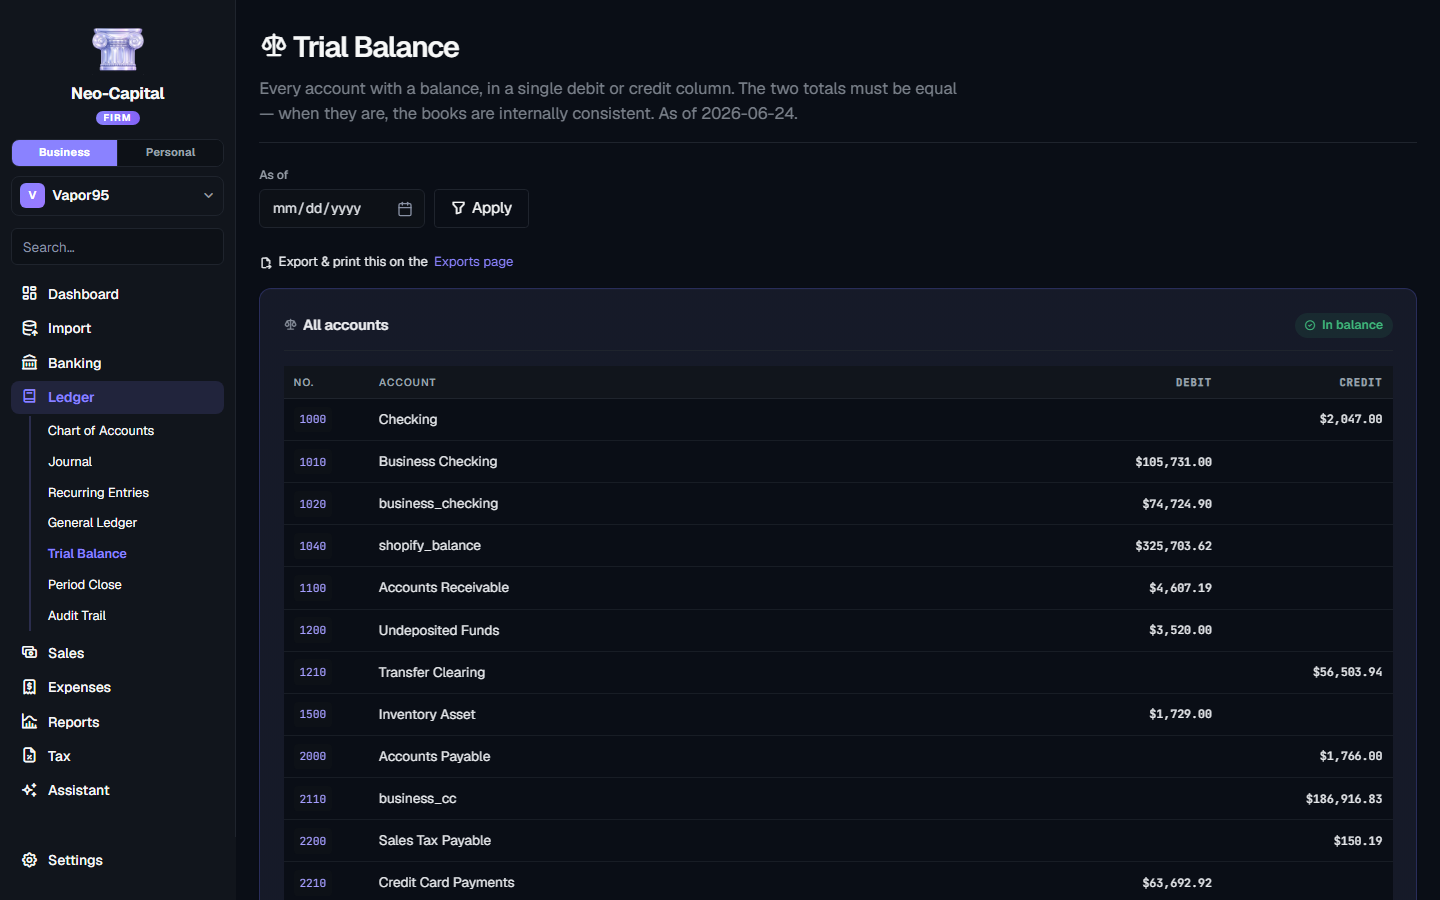Click the $186,916.83 credit amount
The height and width of the screenshot is (900, 1440).
[1344, 799]
